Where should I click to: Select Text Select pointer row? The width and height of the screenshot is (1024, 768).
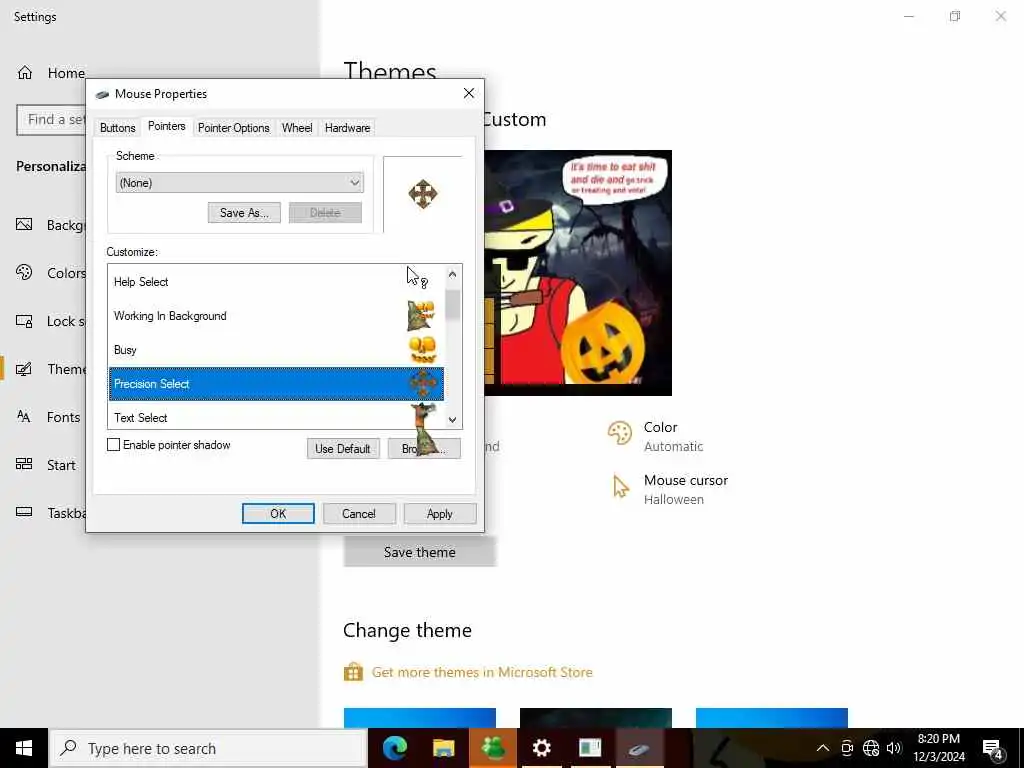pyautogui.click(x=276, y=417)
